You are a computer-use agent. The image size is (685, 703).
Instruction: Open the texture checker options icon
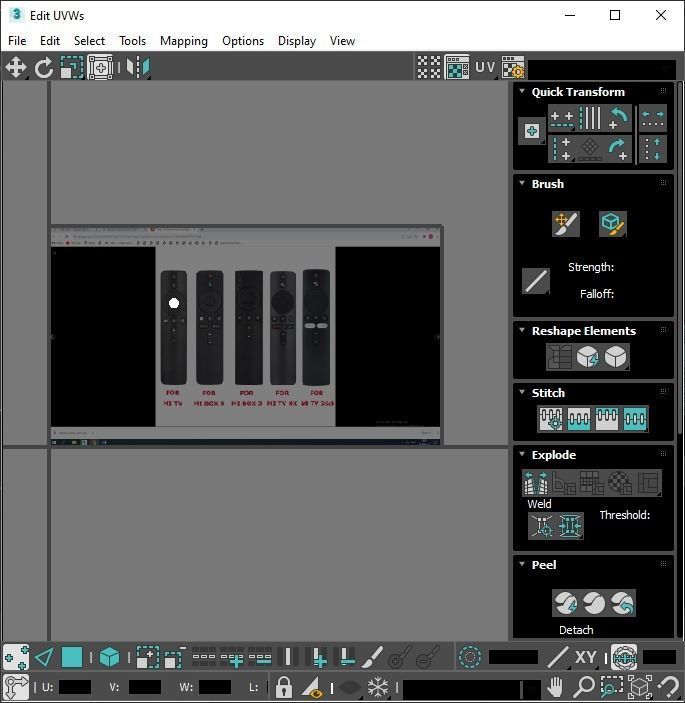(513, 67)
